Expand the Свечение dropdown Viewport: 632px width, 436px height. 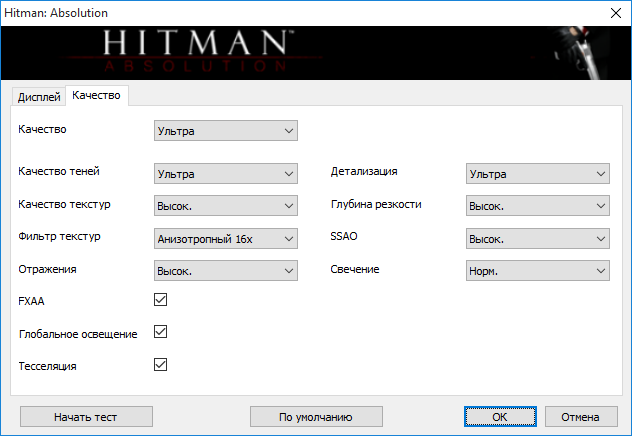(538, 271)
